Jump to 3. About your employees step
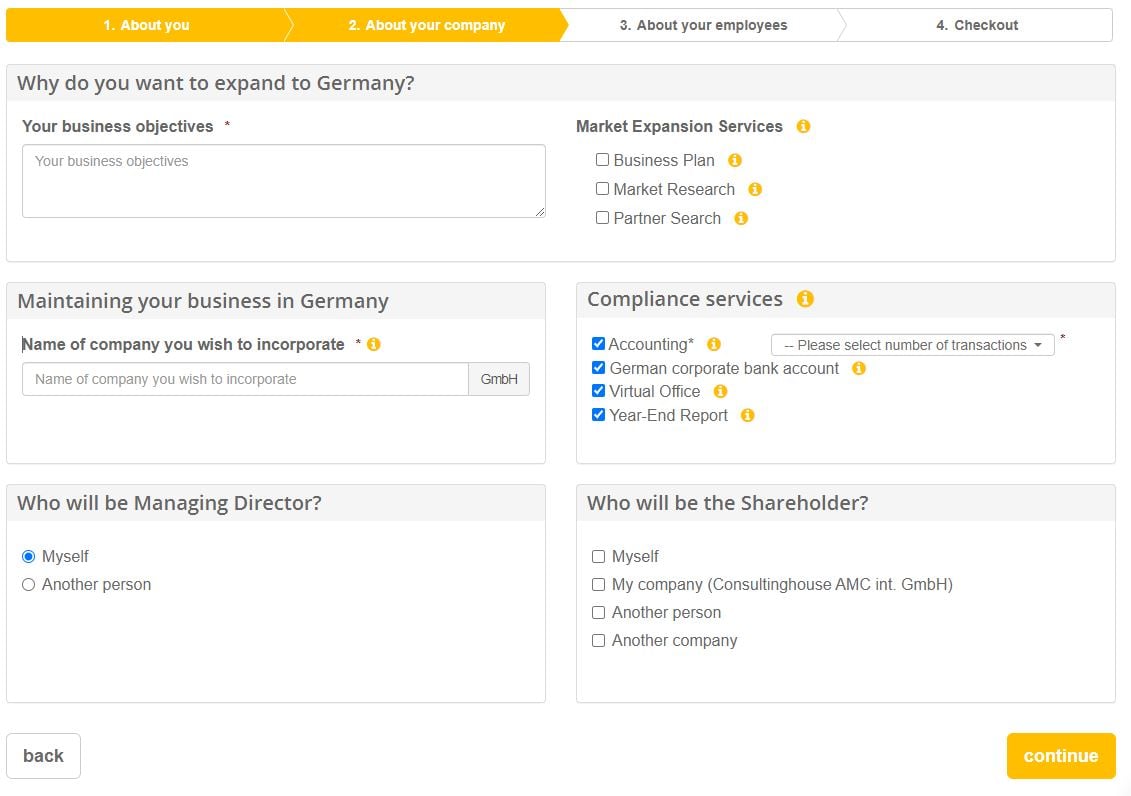 pos(703,25)
